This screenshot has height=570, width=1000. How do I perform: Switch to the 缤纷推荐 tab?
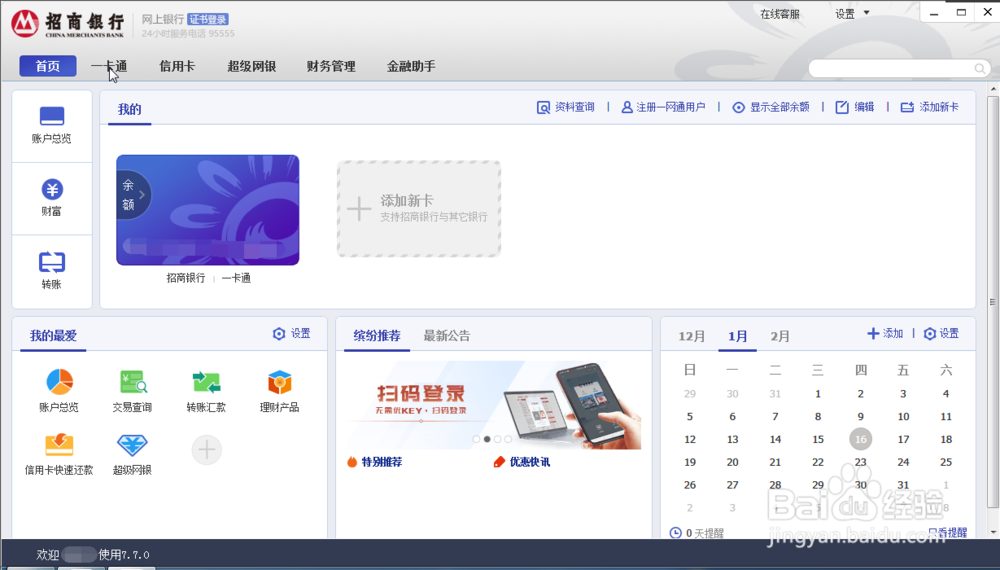377,336
